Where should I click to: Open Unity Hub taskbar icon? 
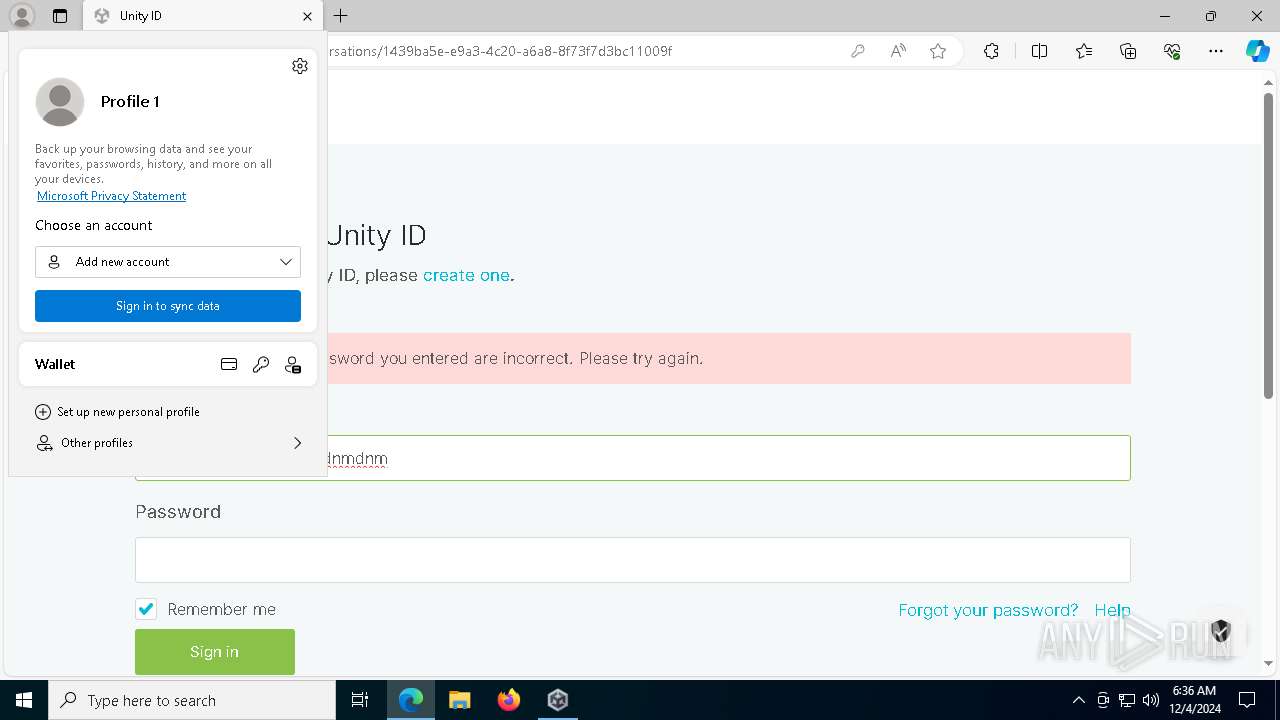pyautogui.click(x=558, y=700)
